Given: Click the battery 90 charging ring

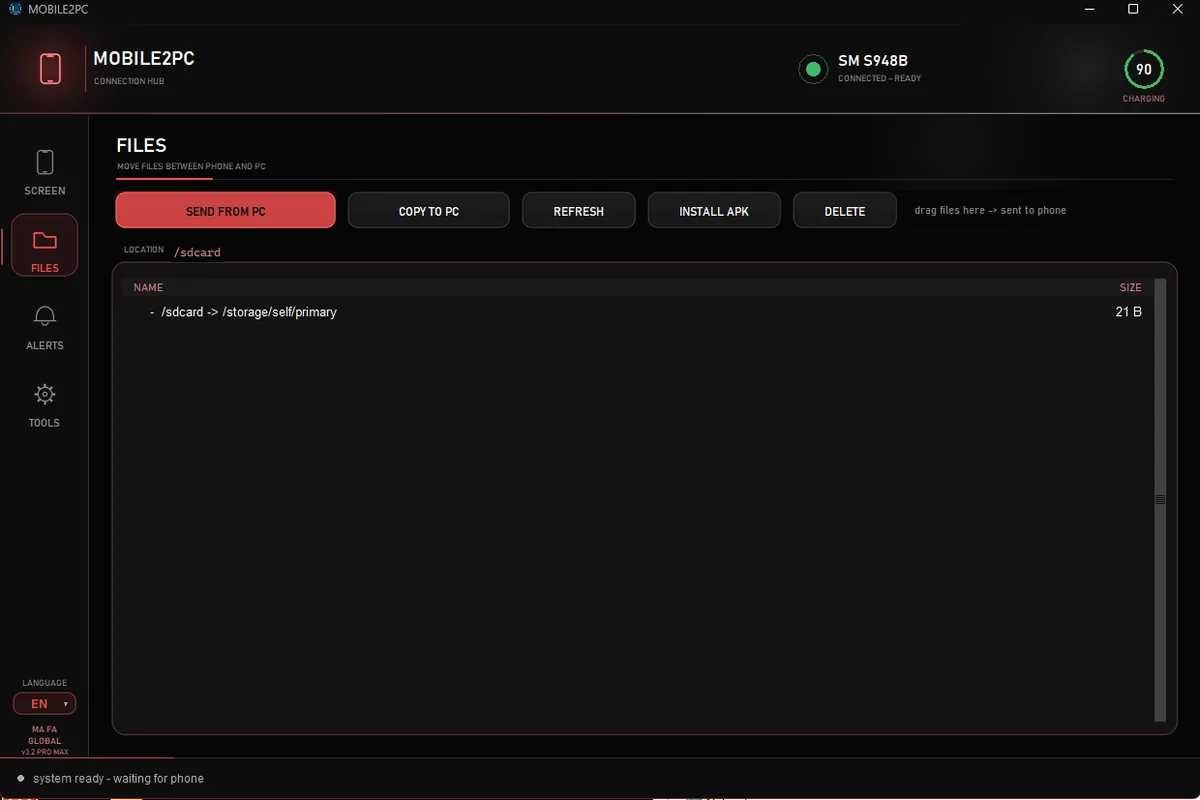Looking at the screenshot, I should pyautogui.click(x=1143, y=70).
